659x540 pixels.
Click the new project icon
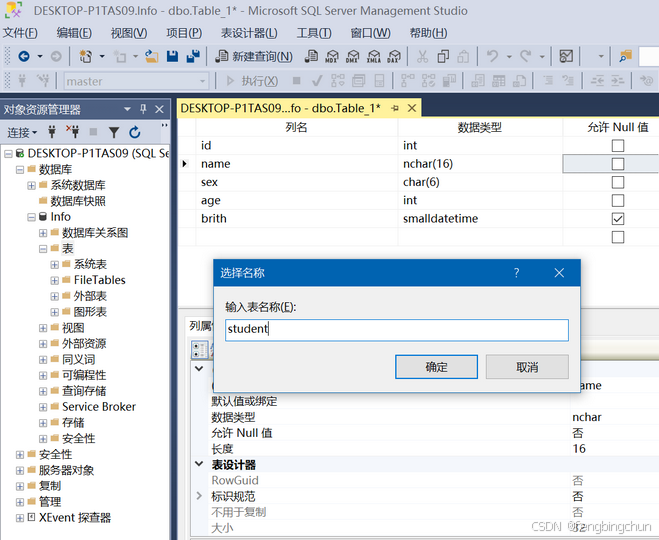[x=86, y=56]
